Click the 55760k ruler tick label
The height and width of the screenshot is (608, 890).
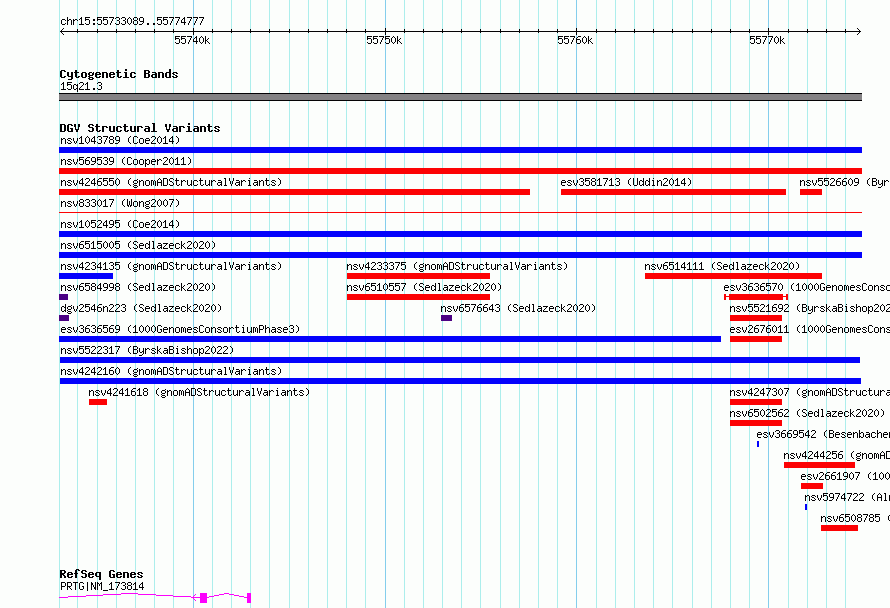(575, 40)
